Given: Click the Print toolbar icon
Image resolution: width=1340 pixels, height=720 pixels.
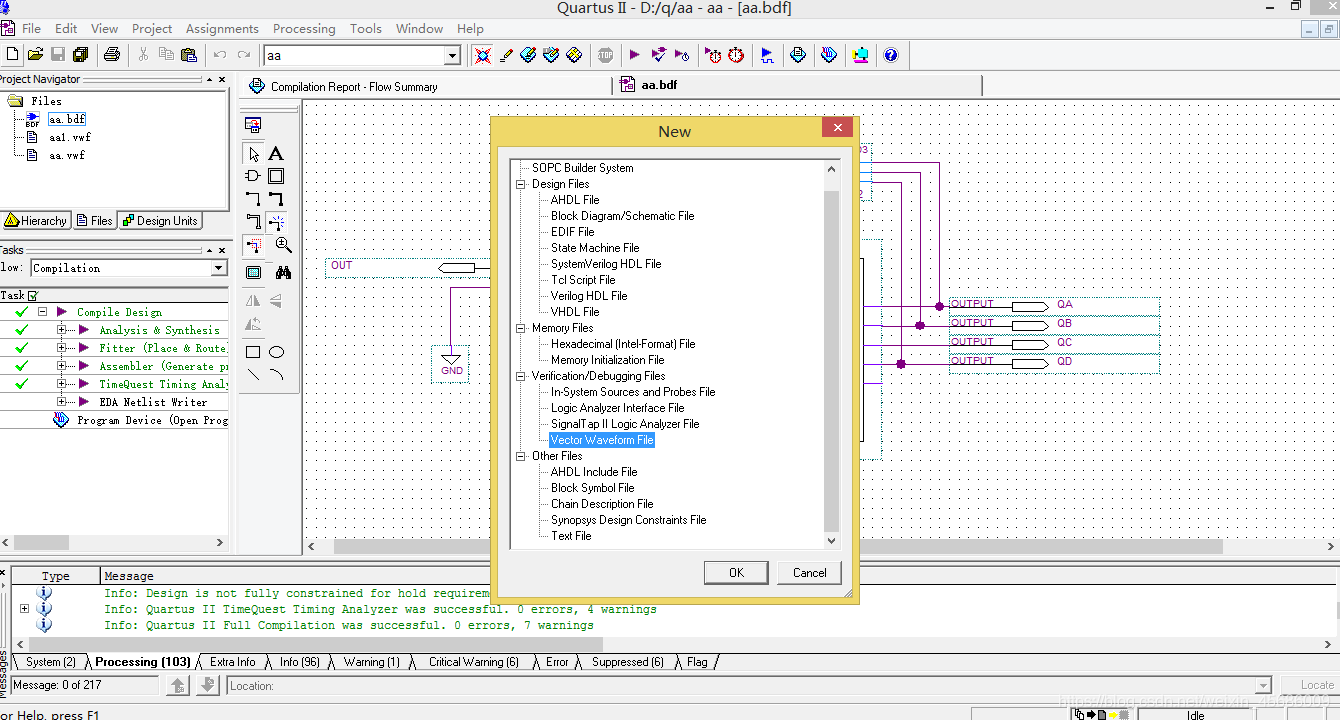Looking at the screenshot, I should click(x=112, y=55).
